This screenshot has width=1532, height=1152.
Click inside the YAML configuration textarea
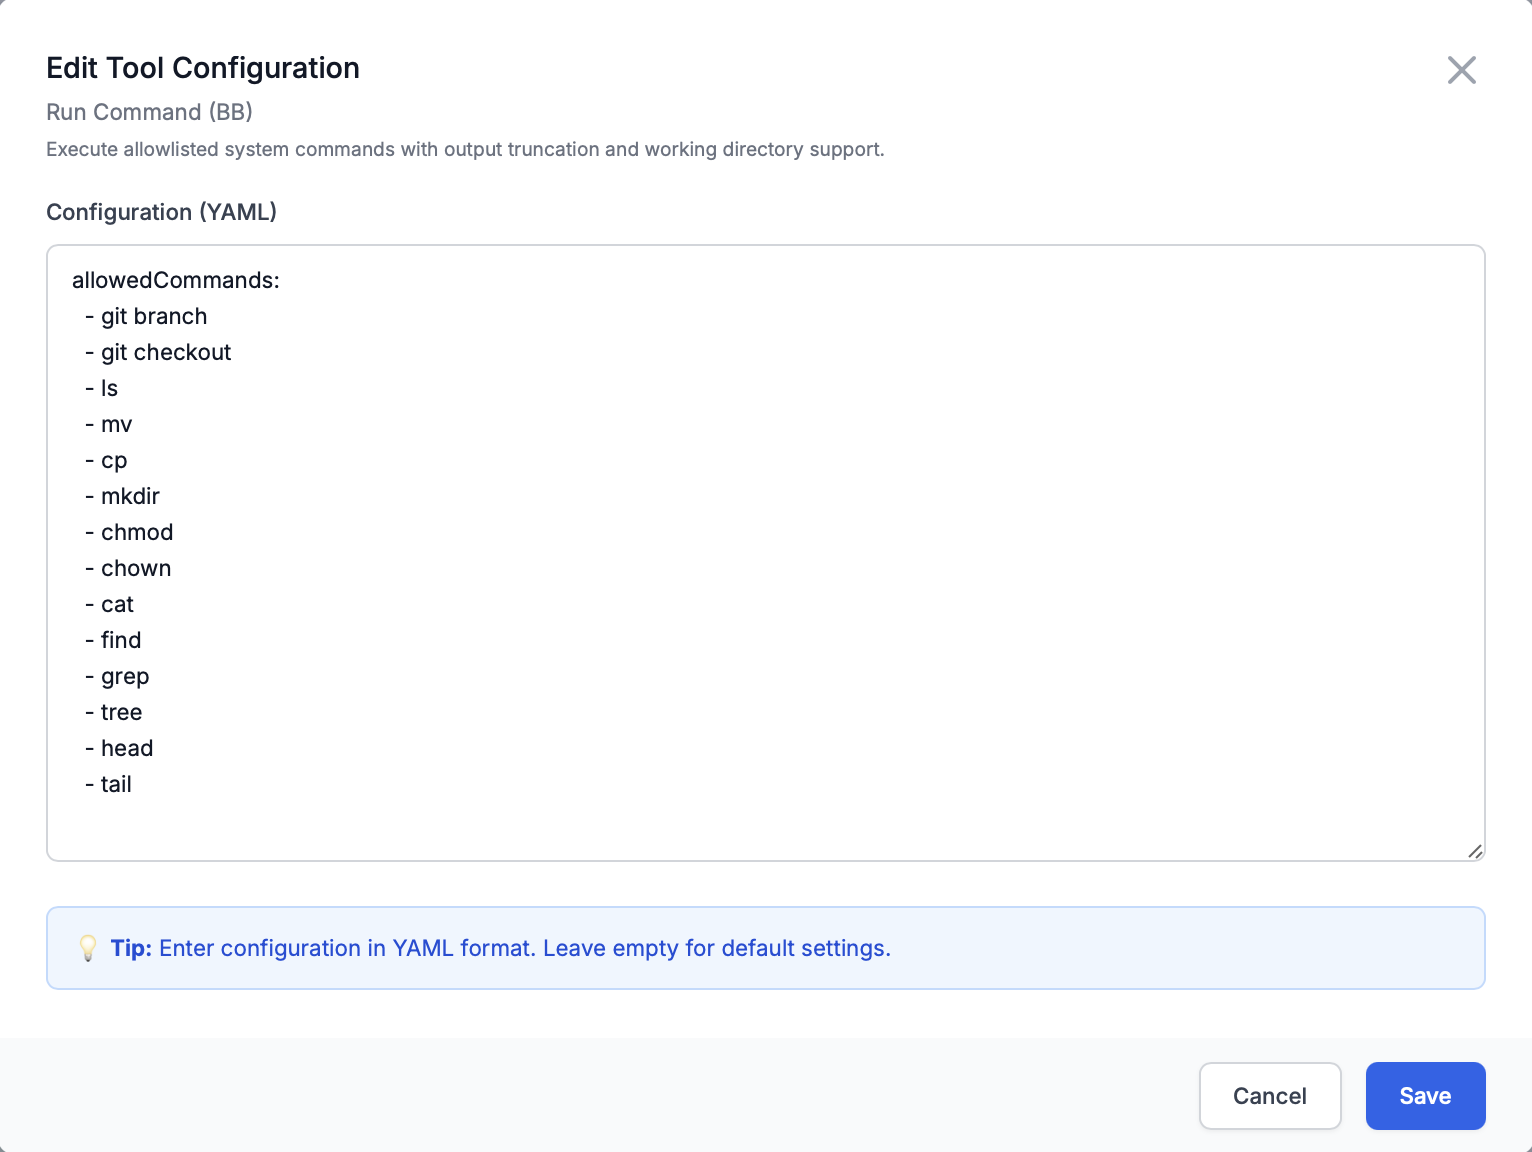(700, 550)
